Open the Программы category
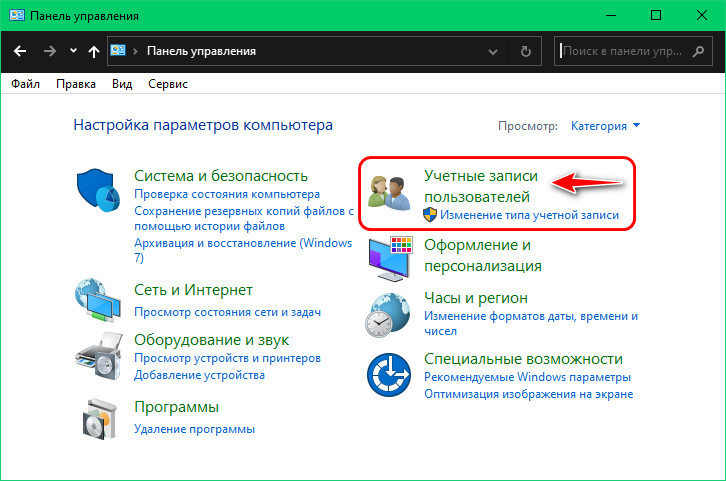 click(176, 407)
